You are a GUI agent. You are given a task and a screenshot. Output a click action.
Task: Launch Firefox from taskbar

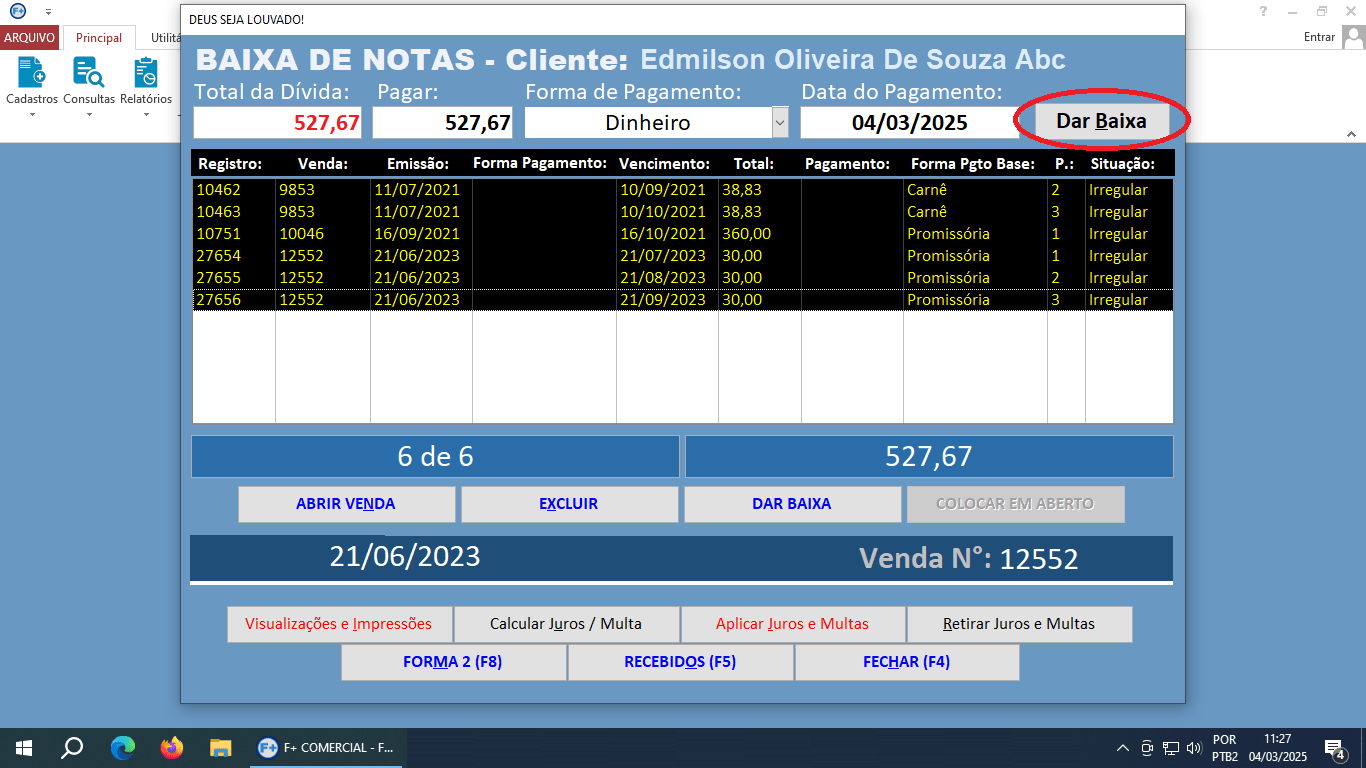pos(172,747)
